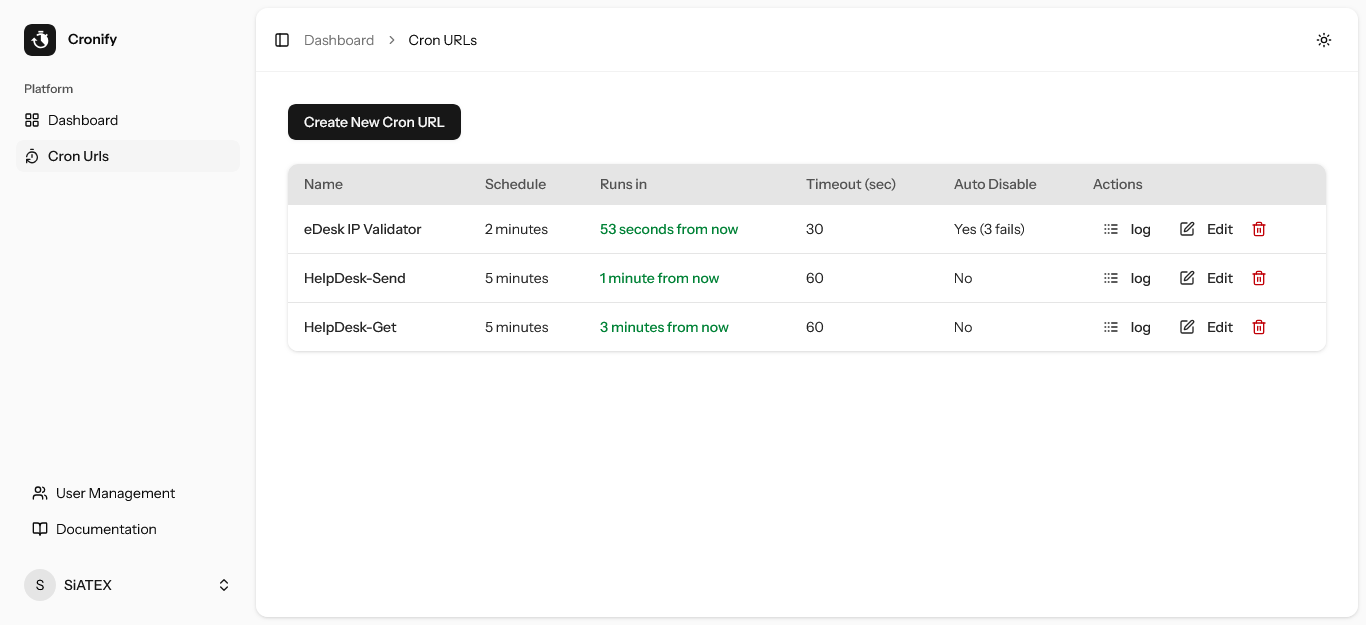
Task: Click the green '53 seconds from now' text
Action: [669, 229]
